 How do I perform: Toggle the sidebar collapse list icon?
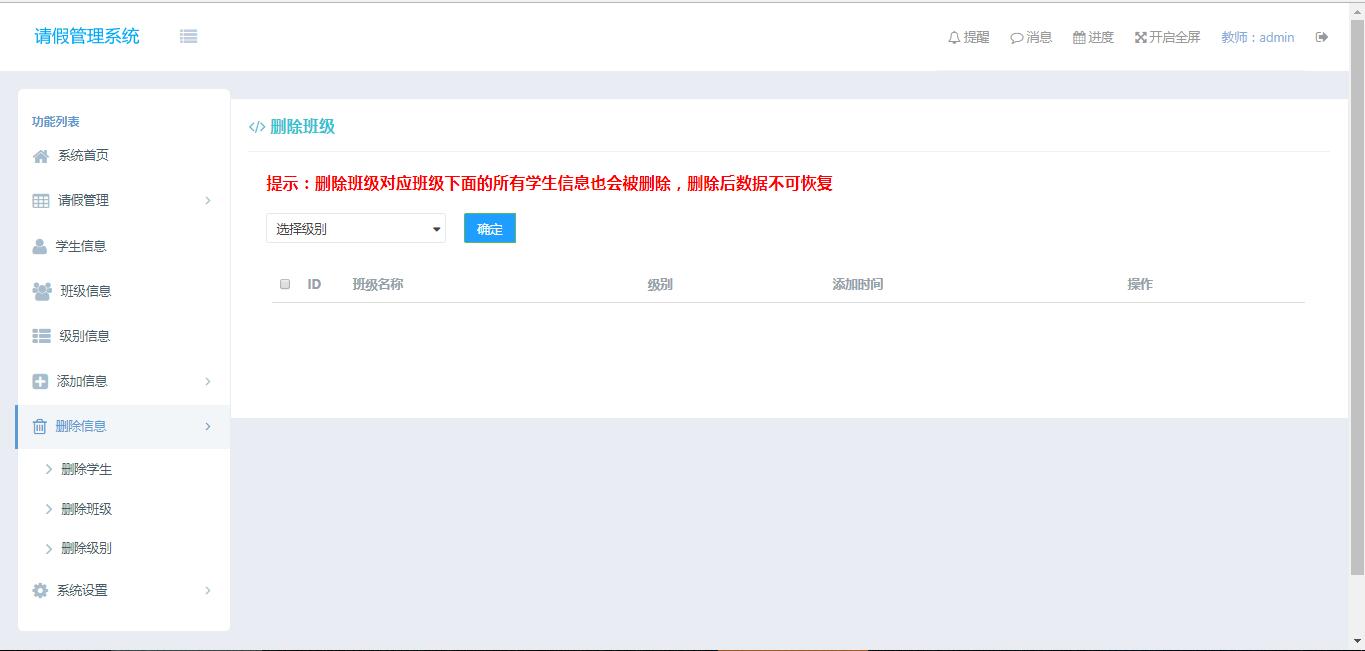click(189, 36)
